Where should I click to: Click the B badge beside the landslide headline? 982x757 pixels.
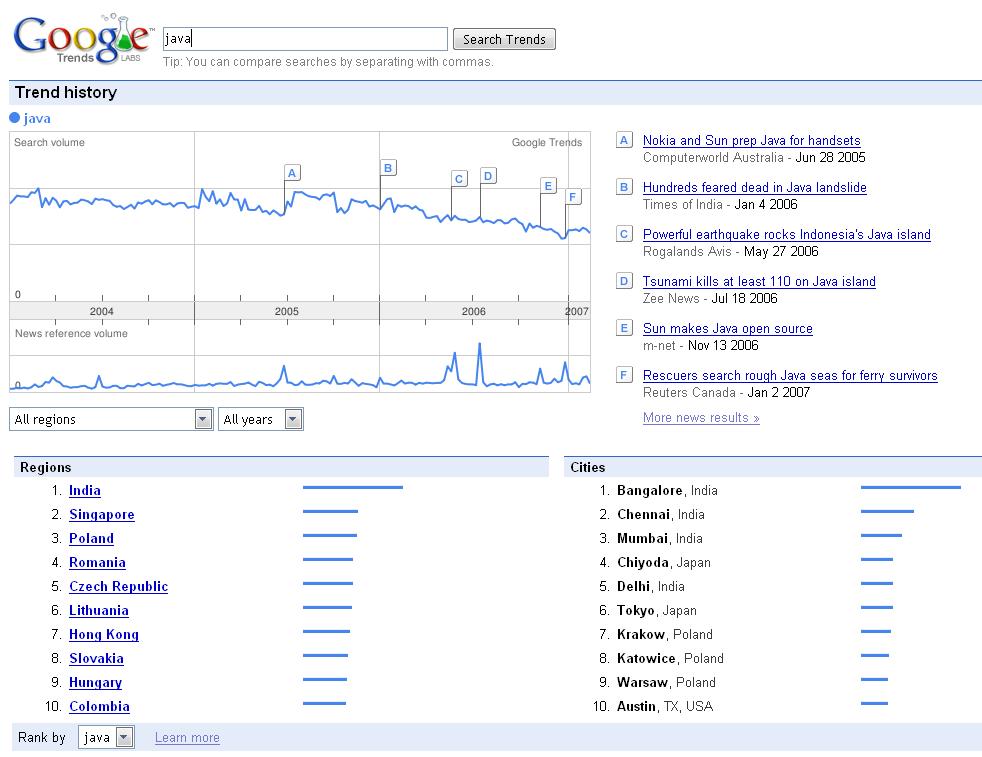[x=624, y=187]
